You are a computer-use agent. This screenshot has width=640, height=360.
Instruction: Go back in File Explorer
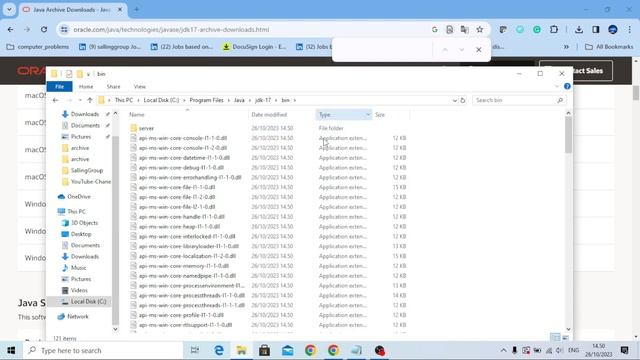point(56,100)
